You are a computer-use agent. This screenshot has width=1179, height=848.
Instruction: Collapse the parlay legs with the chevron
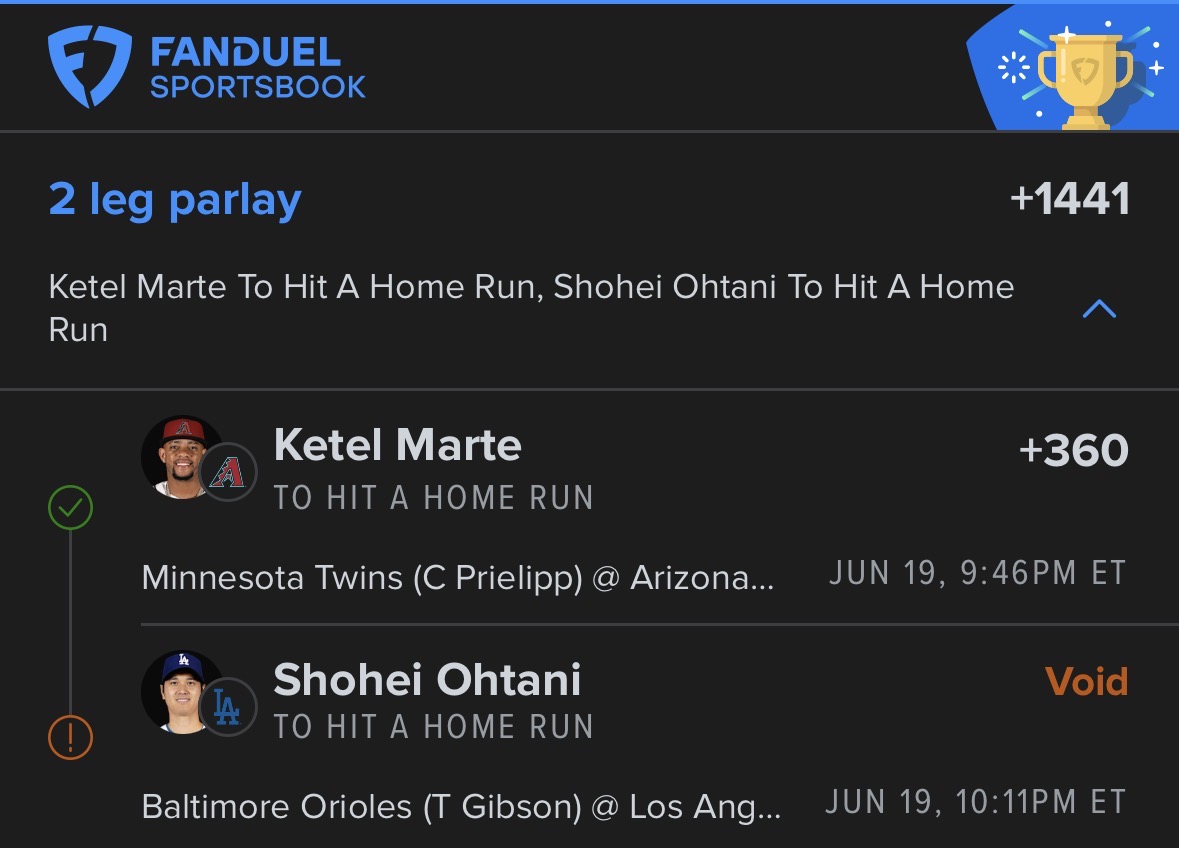pyautogui.click(x=1099, y=309)
